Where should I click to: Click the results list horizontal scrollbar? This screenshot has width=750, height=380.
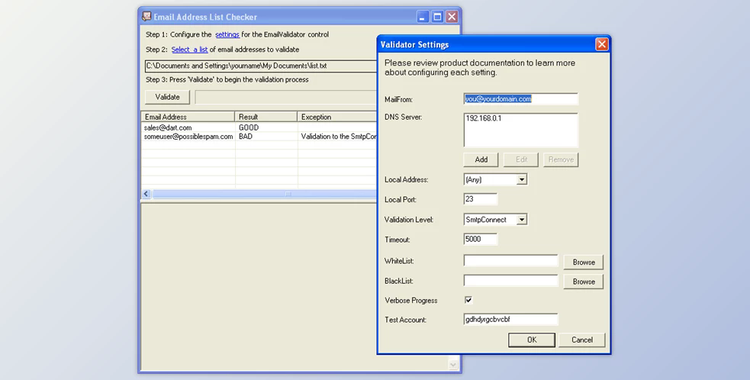point(265,194)
